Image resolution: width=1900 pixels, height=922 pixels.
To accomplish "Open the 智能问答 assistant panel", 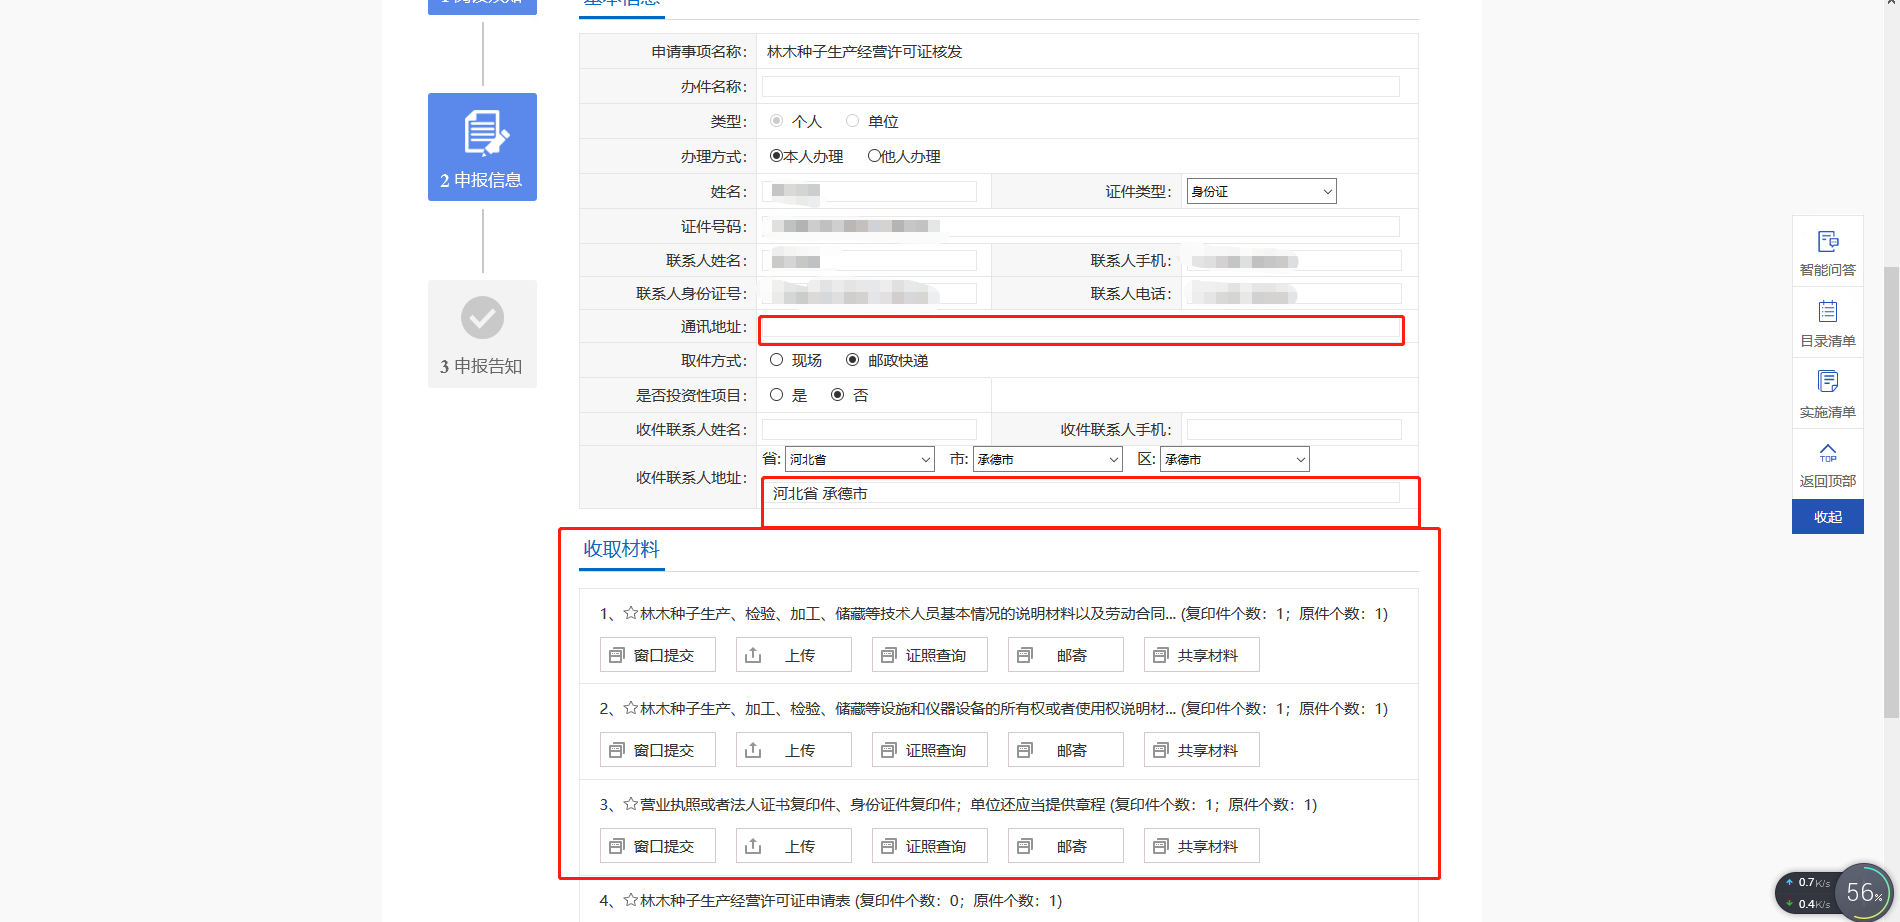I will coord(1827,251).
